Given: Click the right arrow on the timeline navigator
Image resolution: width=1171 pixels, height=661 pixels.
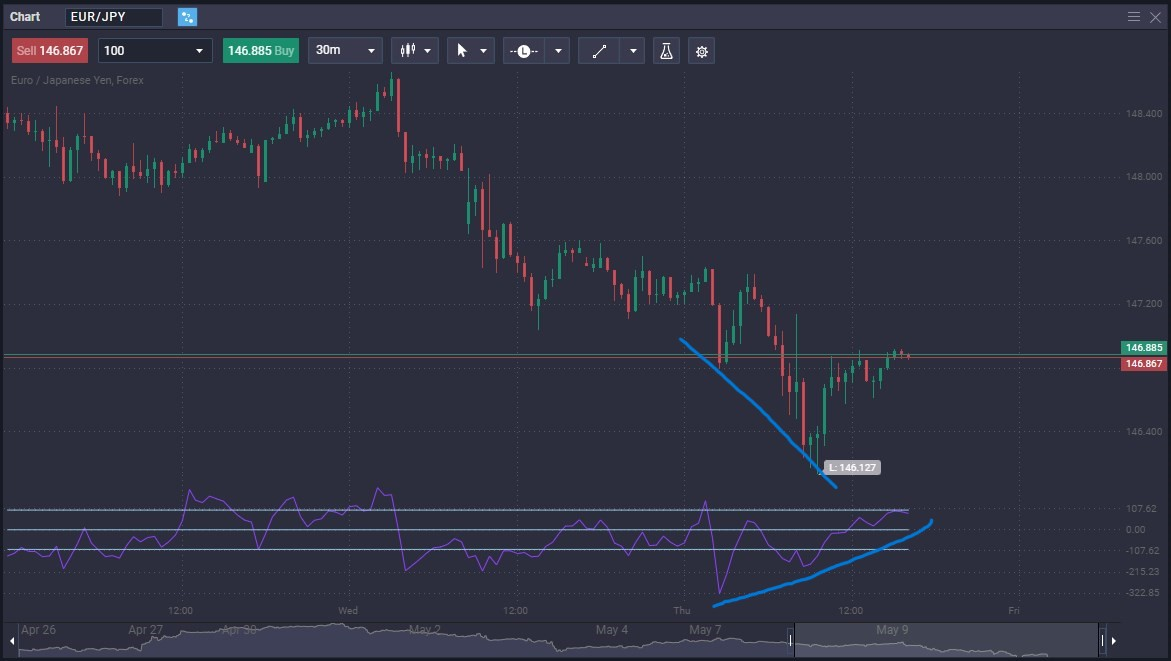Looking at the screenshot, I should [x=1114, y=640].
